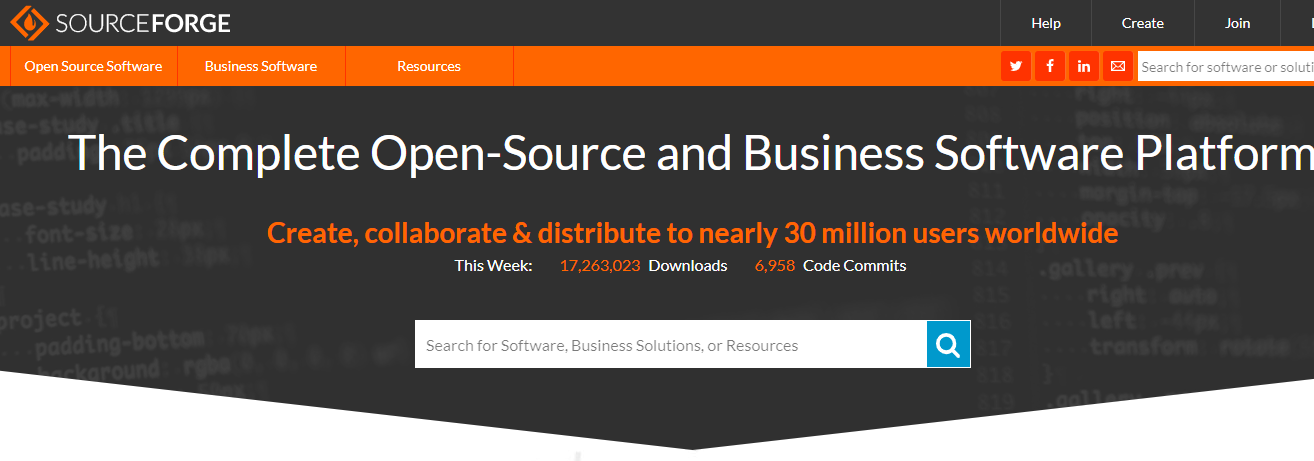Click the email envelope newsletter icon
Image resolution: width=1314 pixels, height=461 pixels.
1118,66
